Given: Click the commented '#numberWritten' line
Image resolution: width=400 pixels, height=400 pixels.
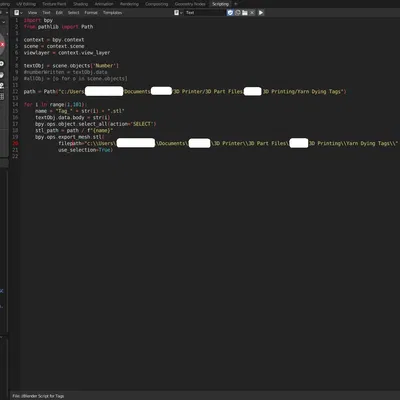Looking at the screenshot, I should coord(65,72).
